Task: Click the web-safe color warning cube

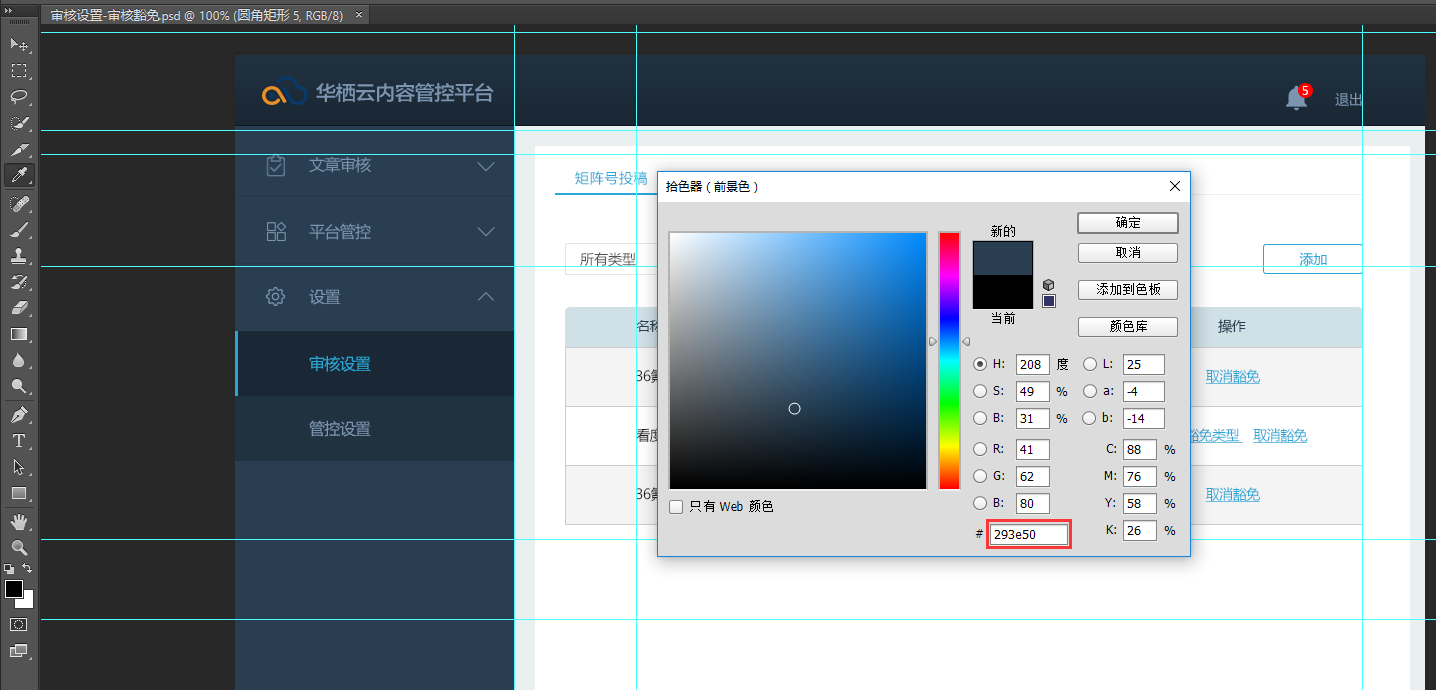Action: [1048, 285]
